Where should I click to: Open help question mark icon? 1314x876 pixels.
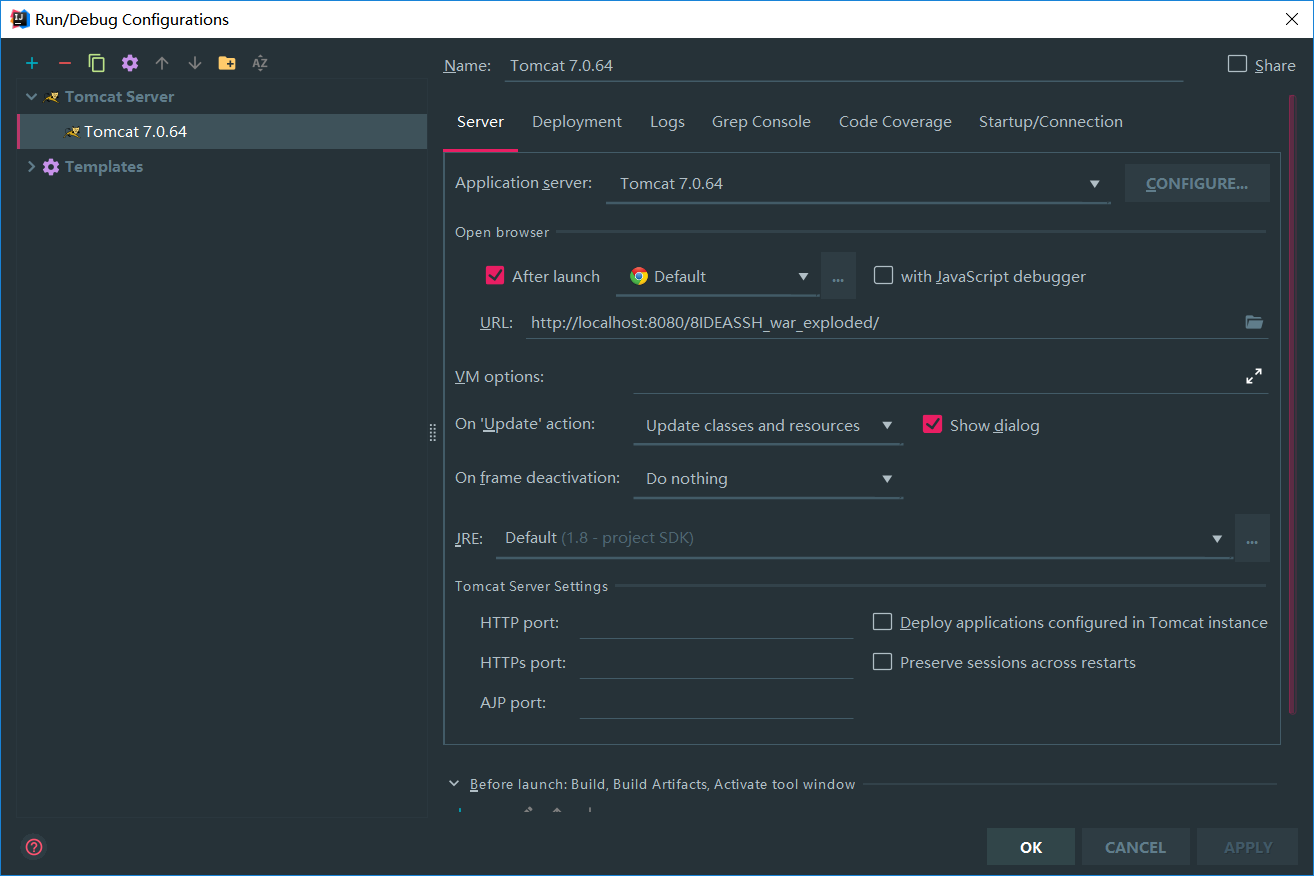(34, 847)
